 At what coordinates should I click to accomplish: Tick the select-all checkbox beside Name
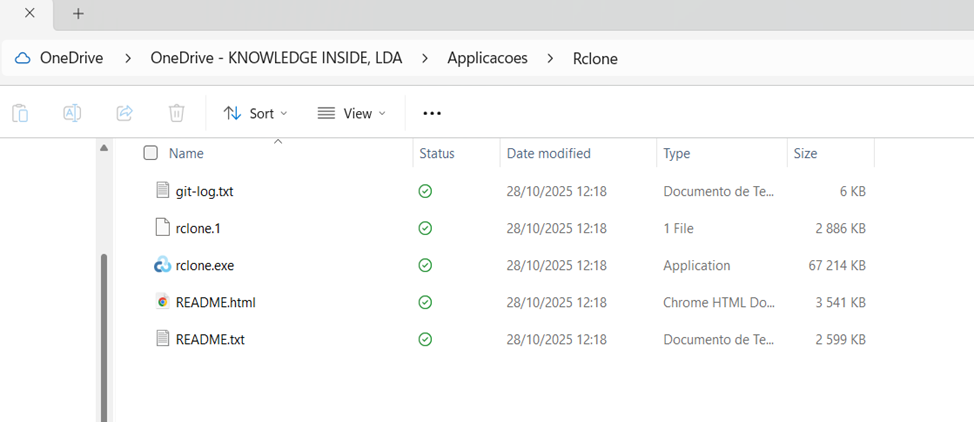(x=150, y=153)
